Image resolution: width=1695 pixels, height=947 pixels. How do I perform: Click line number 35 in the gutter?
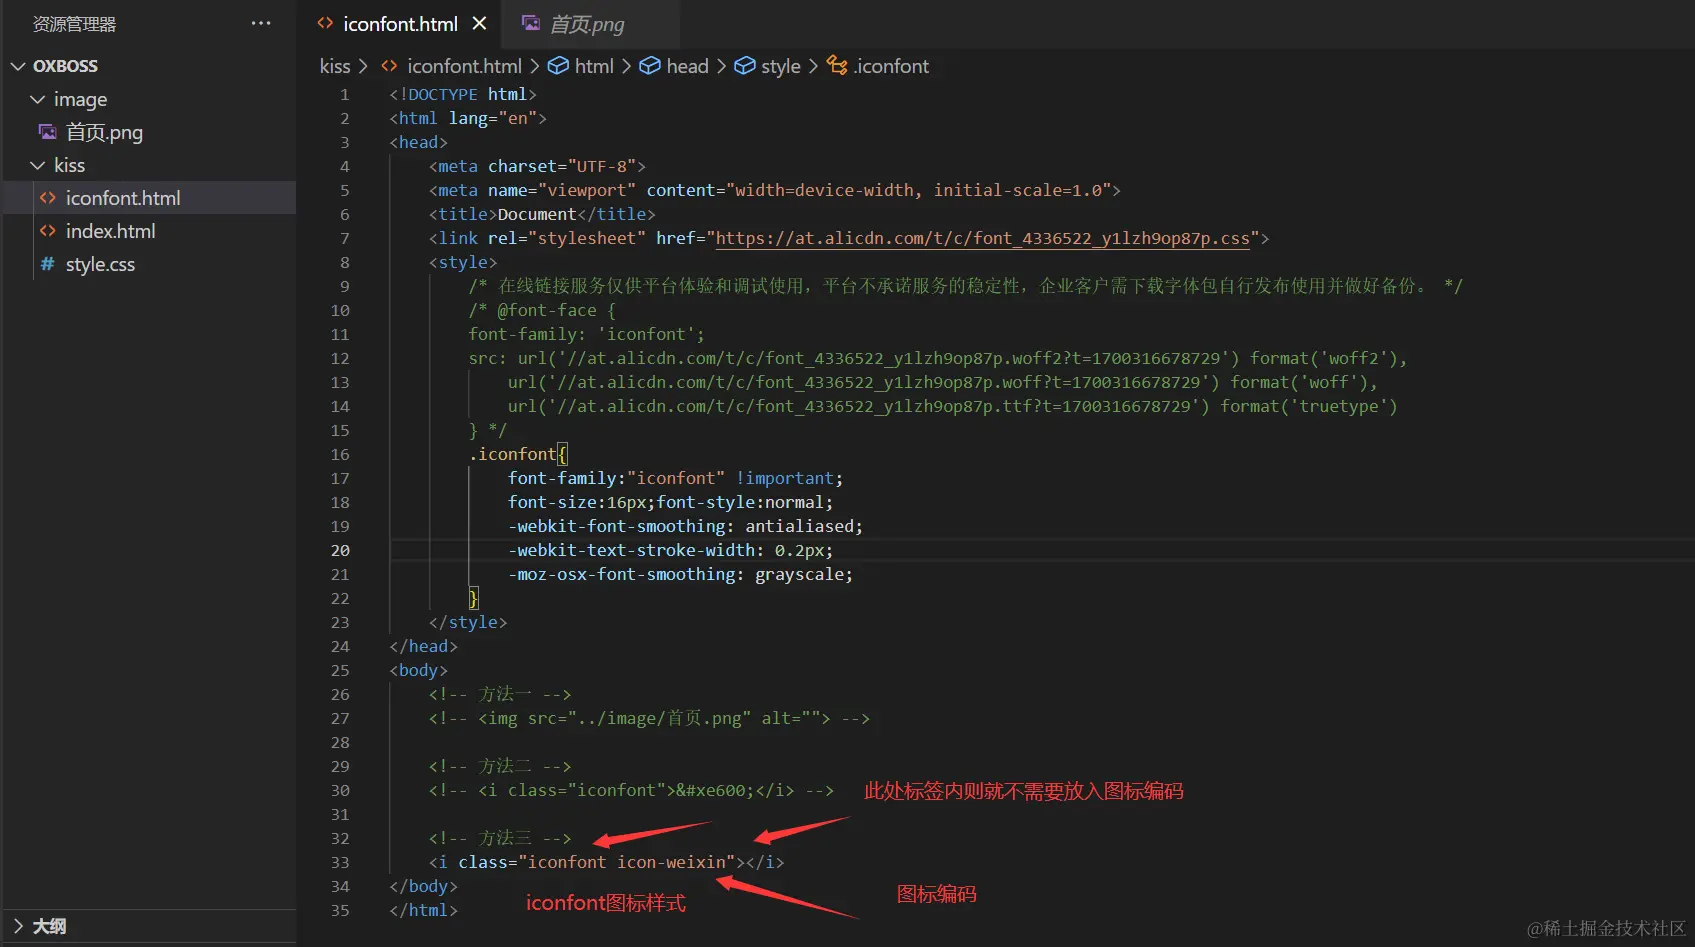tap(340, 910)
